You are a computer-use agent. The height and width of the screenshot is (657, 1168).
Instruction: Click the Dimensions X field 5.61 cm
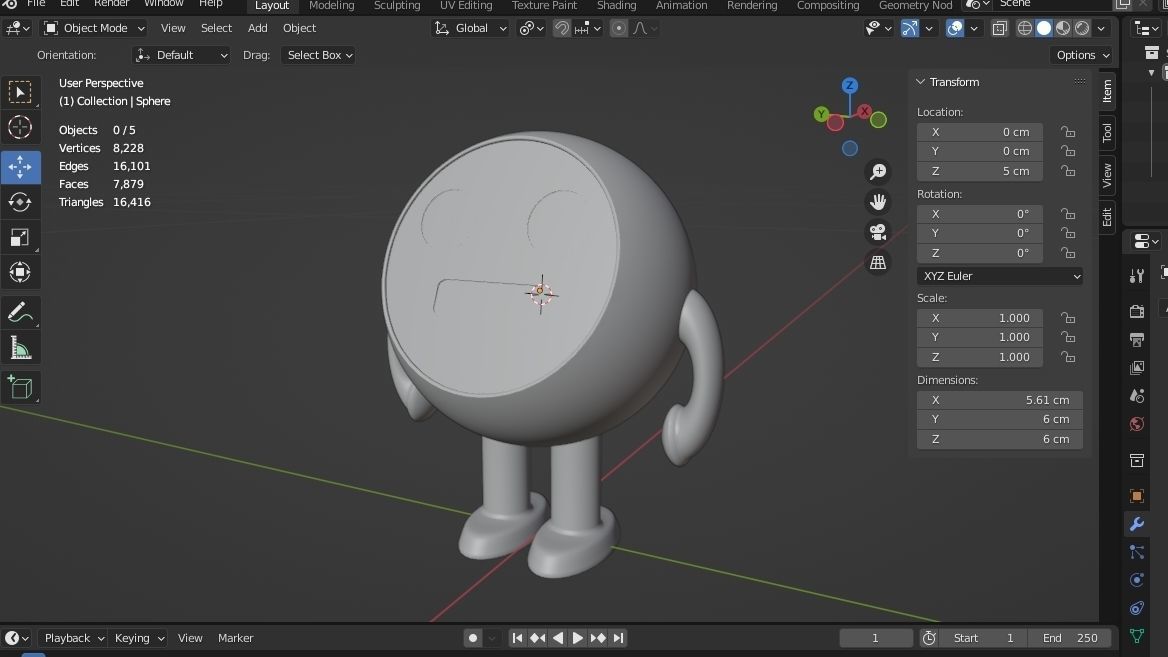[1000, 400]
